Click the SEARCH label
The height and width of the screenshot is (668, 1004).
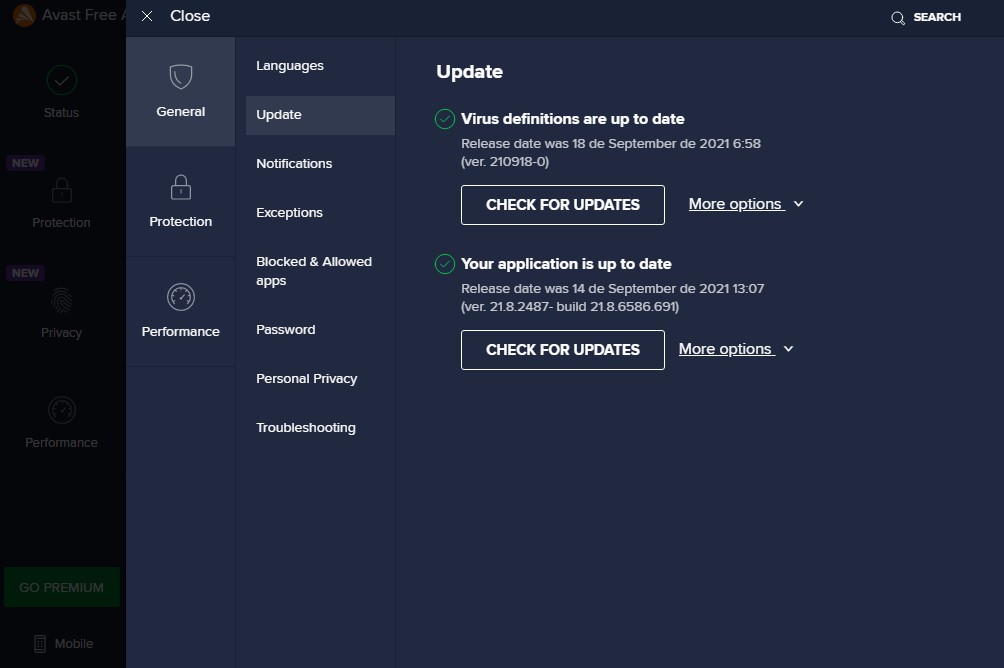coord(937,17)
